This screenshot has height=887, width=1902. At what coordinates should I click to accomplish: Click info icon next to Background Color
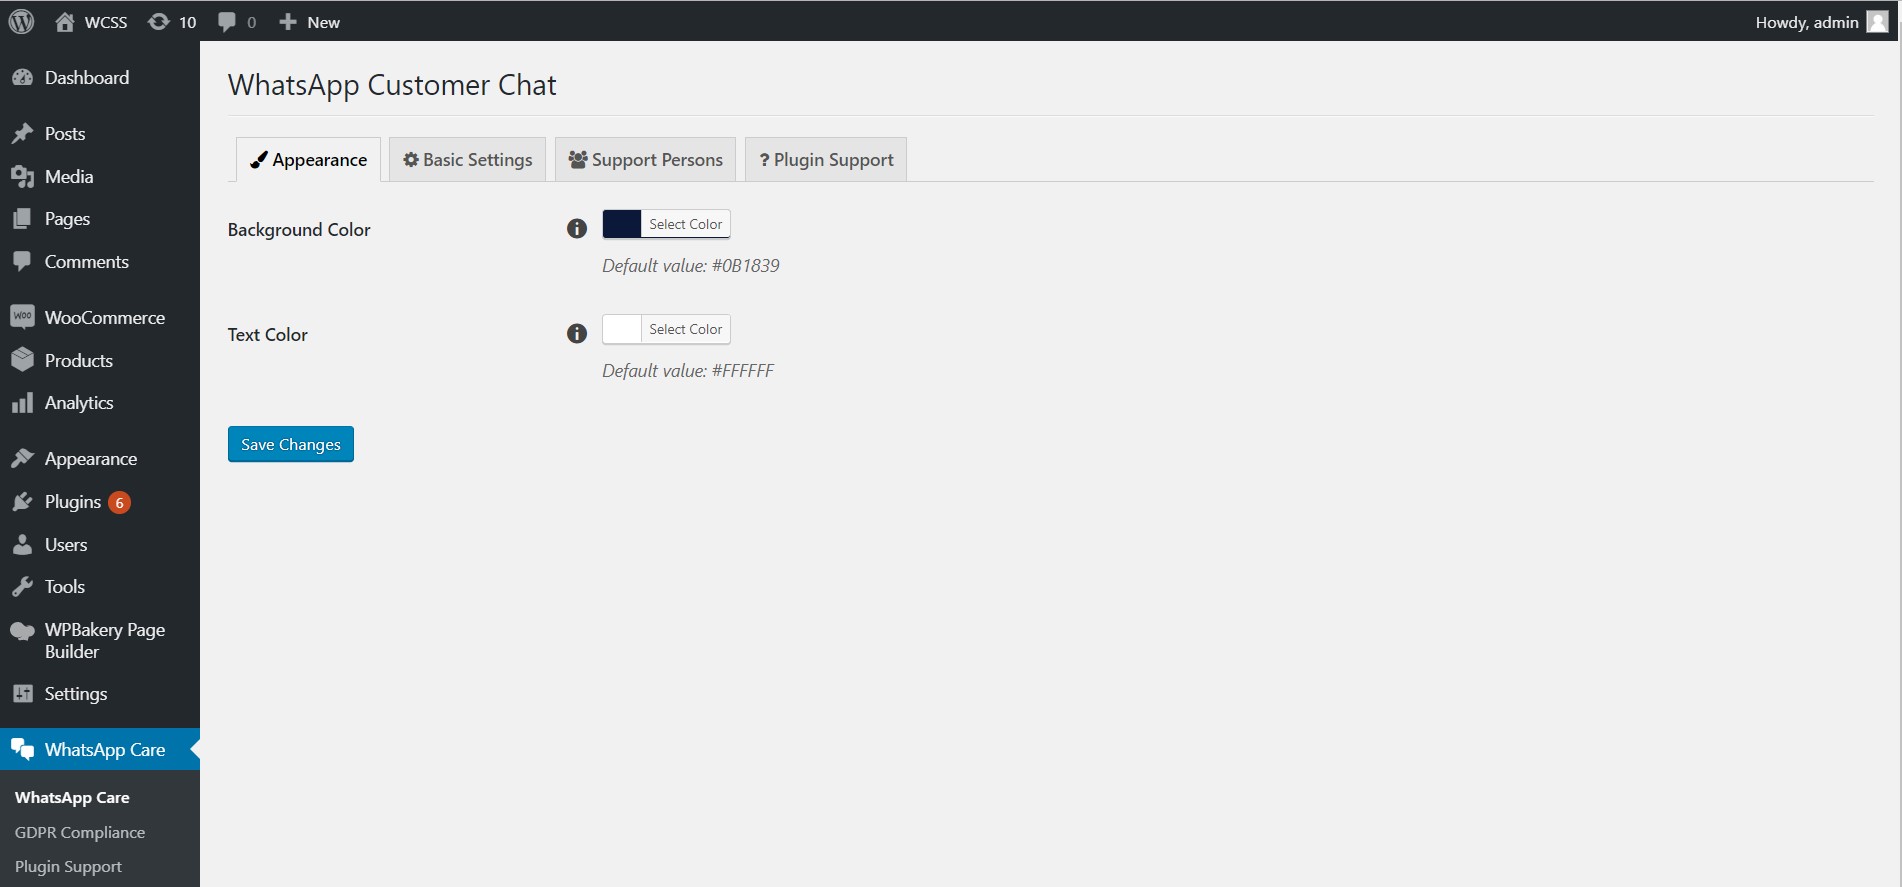[577, 229]
